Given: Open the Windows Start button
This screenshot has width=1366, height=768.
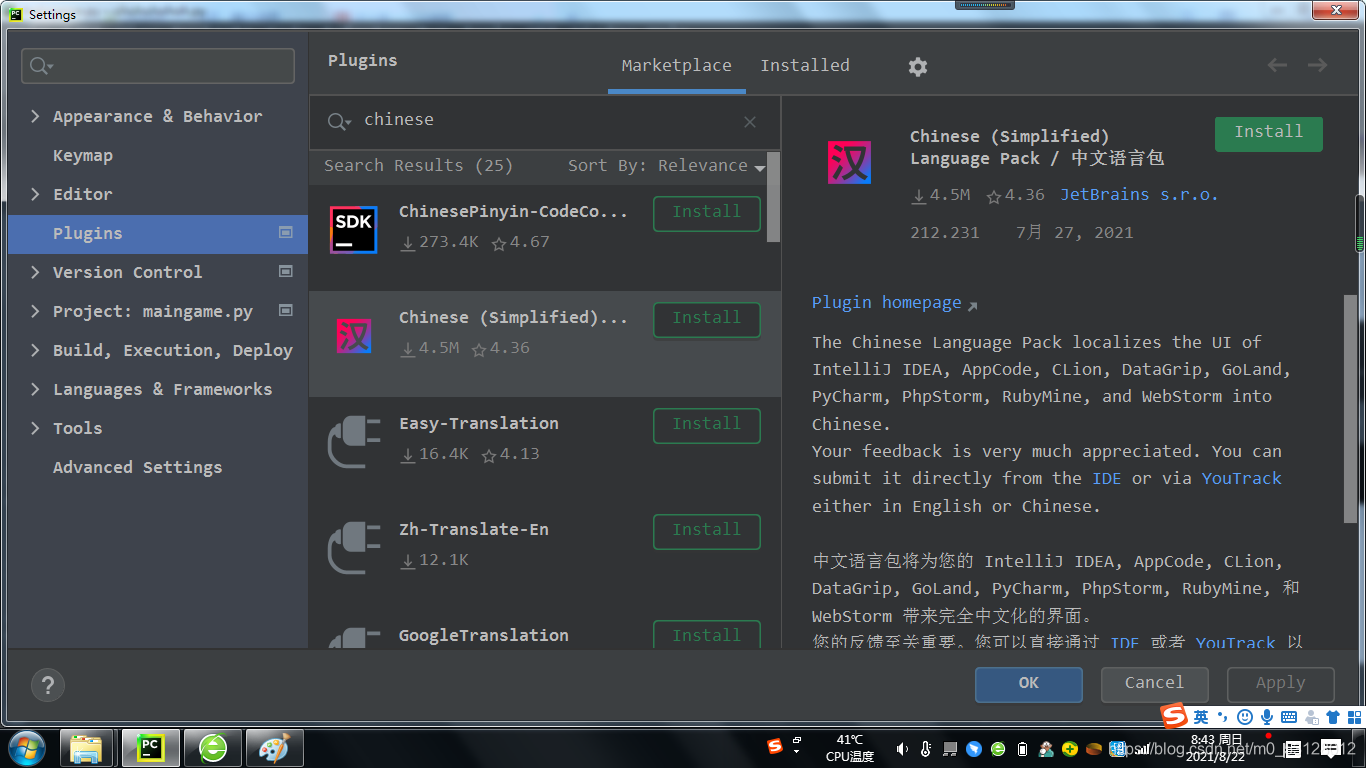Looking at the screenshot, I should point(27,748).
